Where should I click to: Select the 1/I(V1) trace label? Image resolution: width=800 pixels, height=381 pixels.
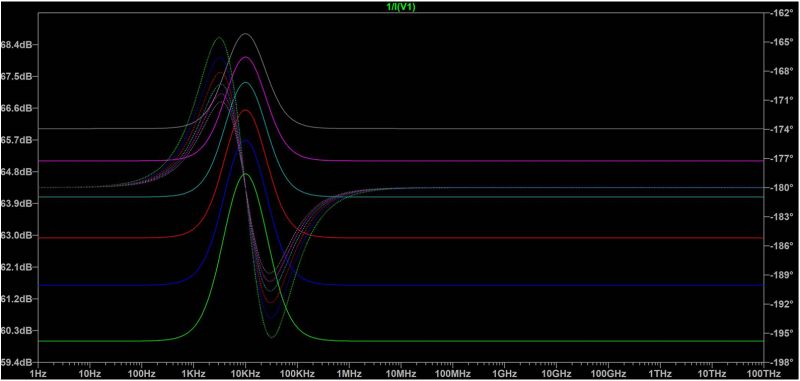[401, 8]
